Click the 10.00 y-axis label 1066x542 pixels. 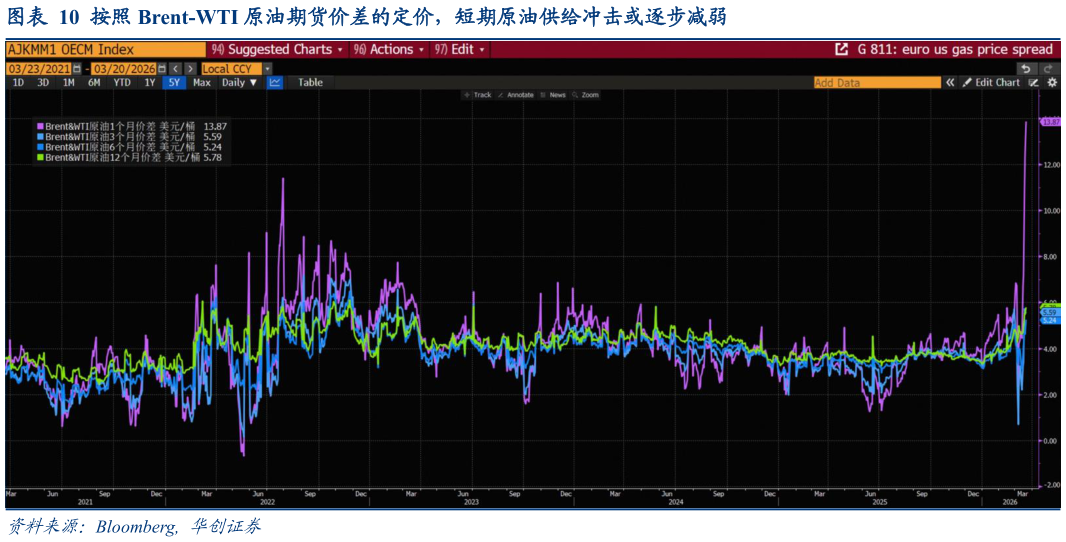[x=1050, y=211]
